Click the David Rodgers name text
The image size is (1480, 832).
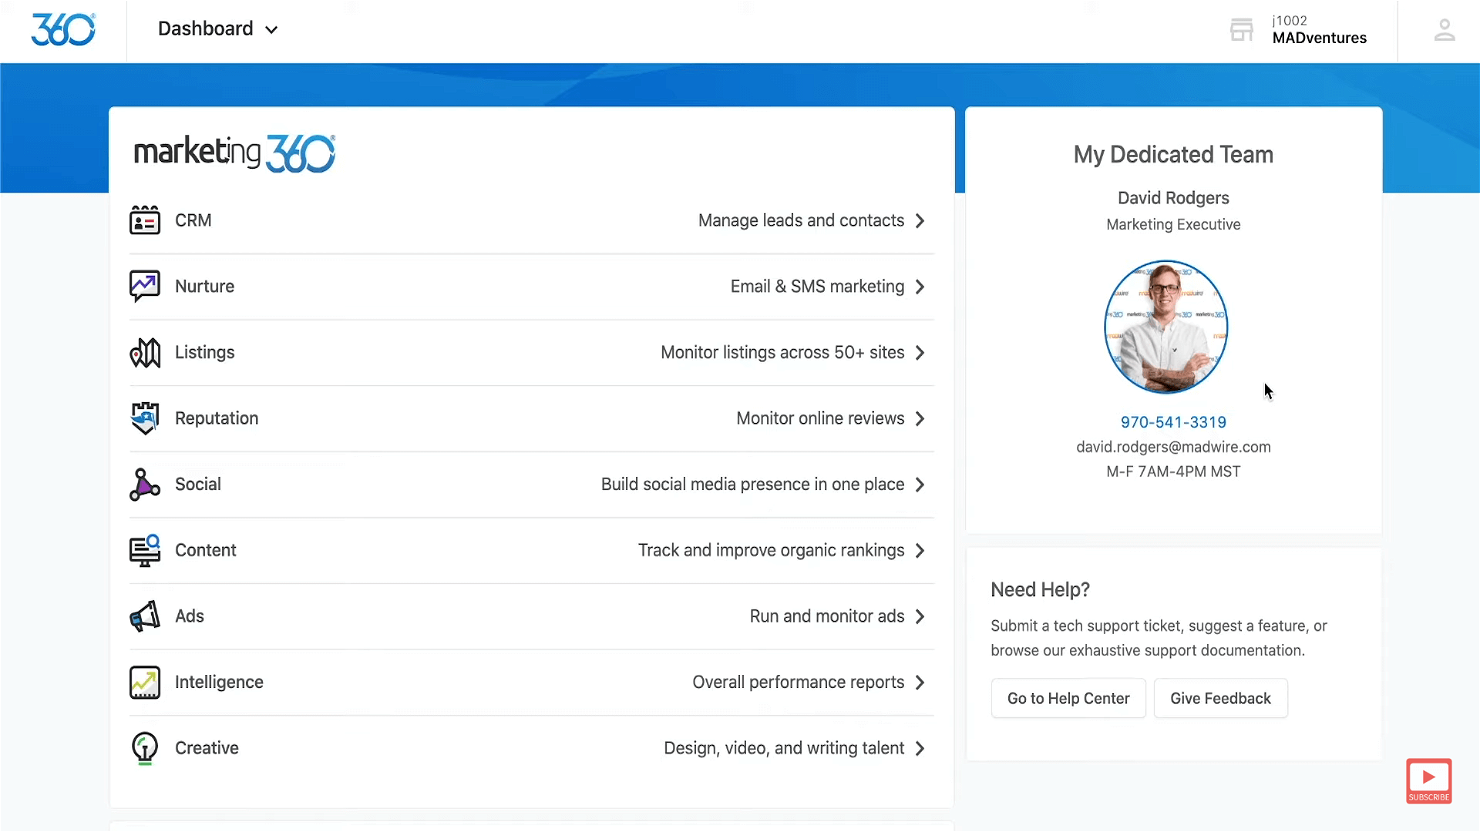[1173, 198]
